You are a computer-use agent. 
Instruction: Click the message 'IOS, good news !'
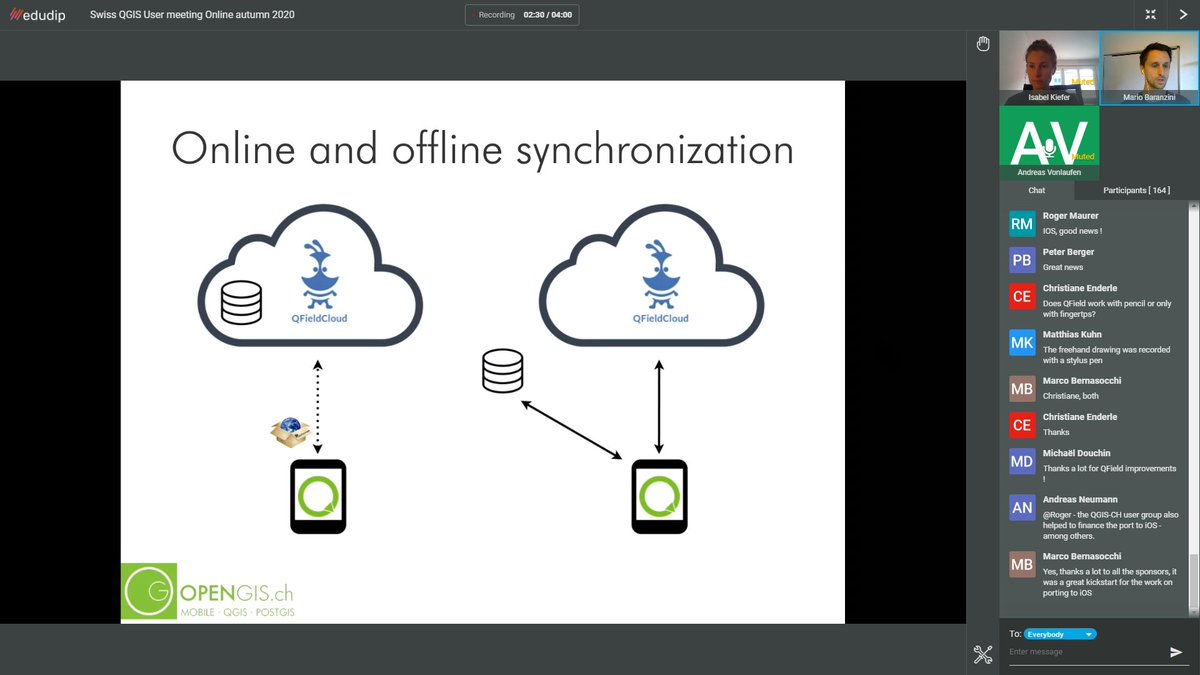point(1072,231)
